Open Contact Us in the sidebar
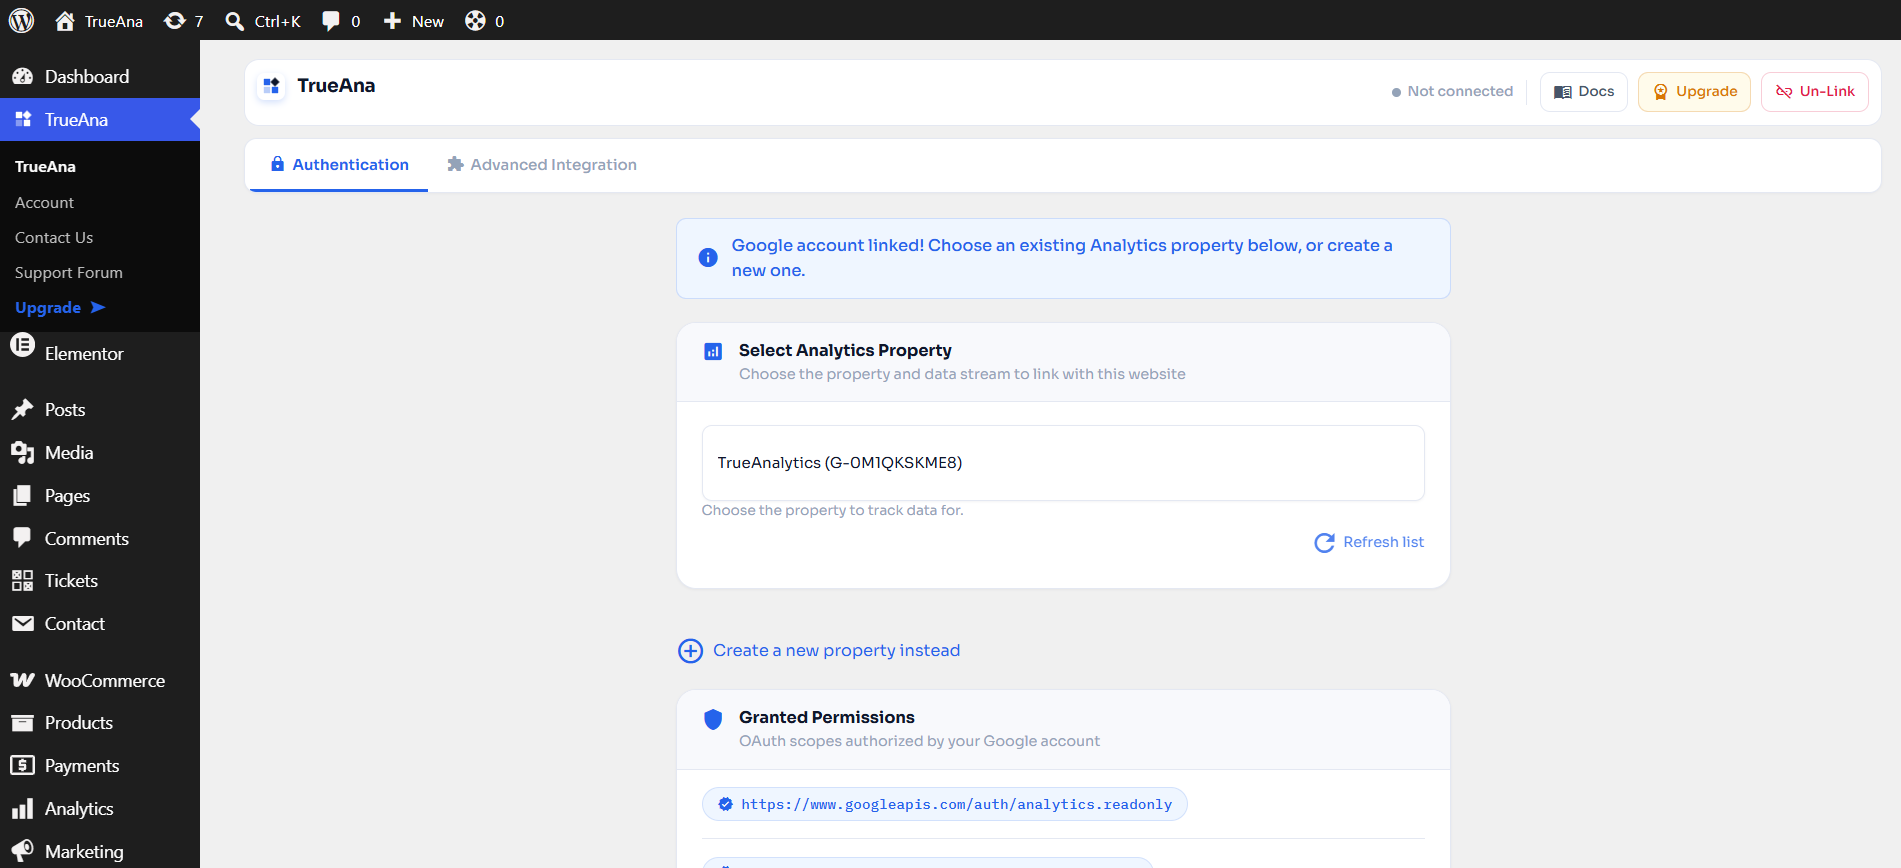 (x=54, y=238)
